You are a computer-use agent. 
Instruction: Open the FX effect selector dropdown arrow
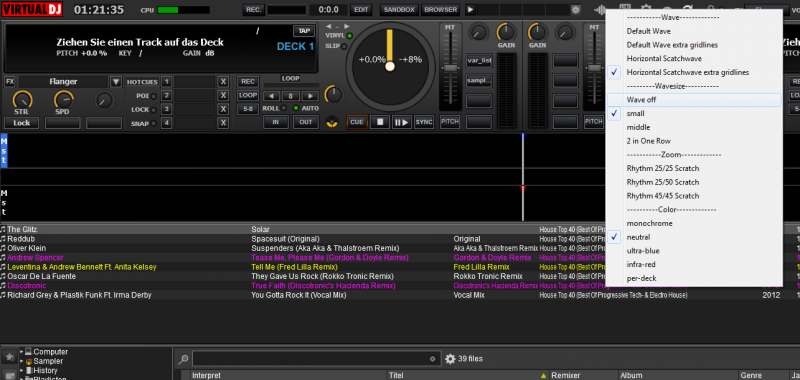[116, 82]
